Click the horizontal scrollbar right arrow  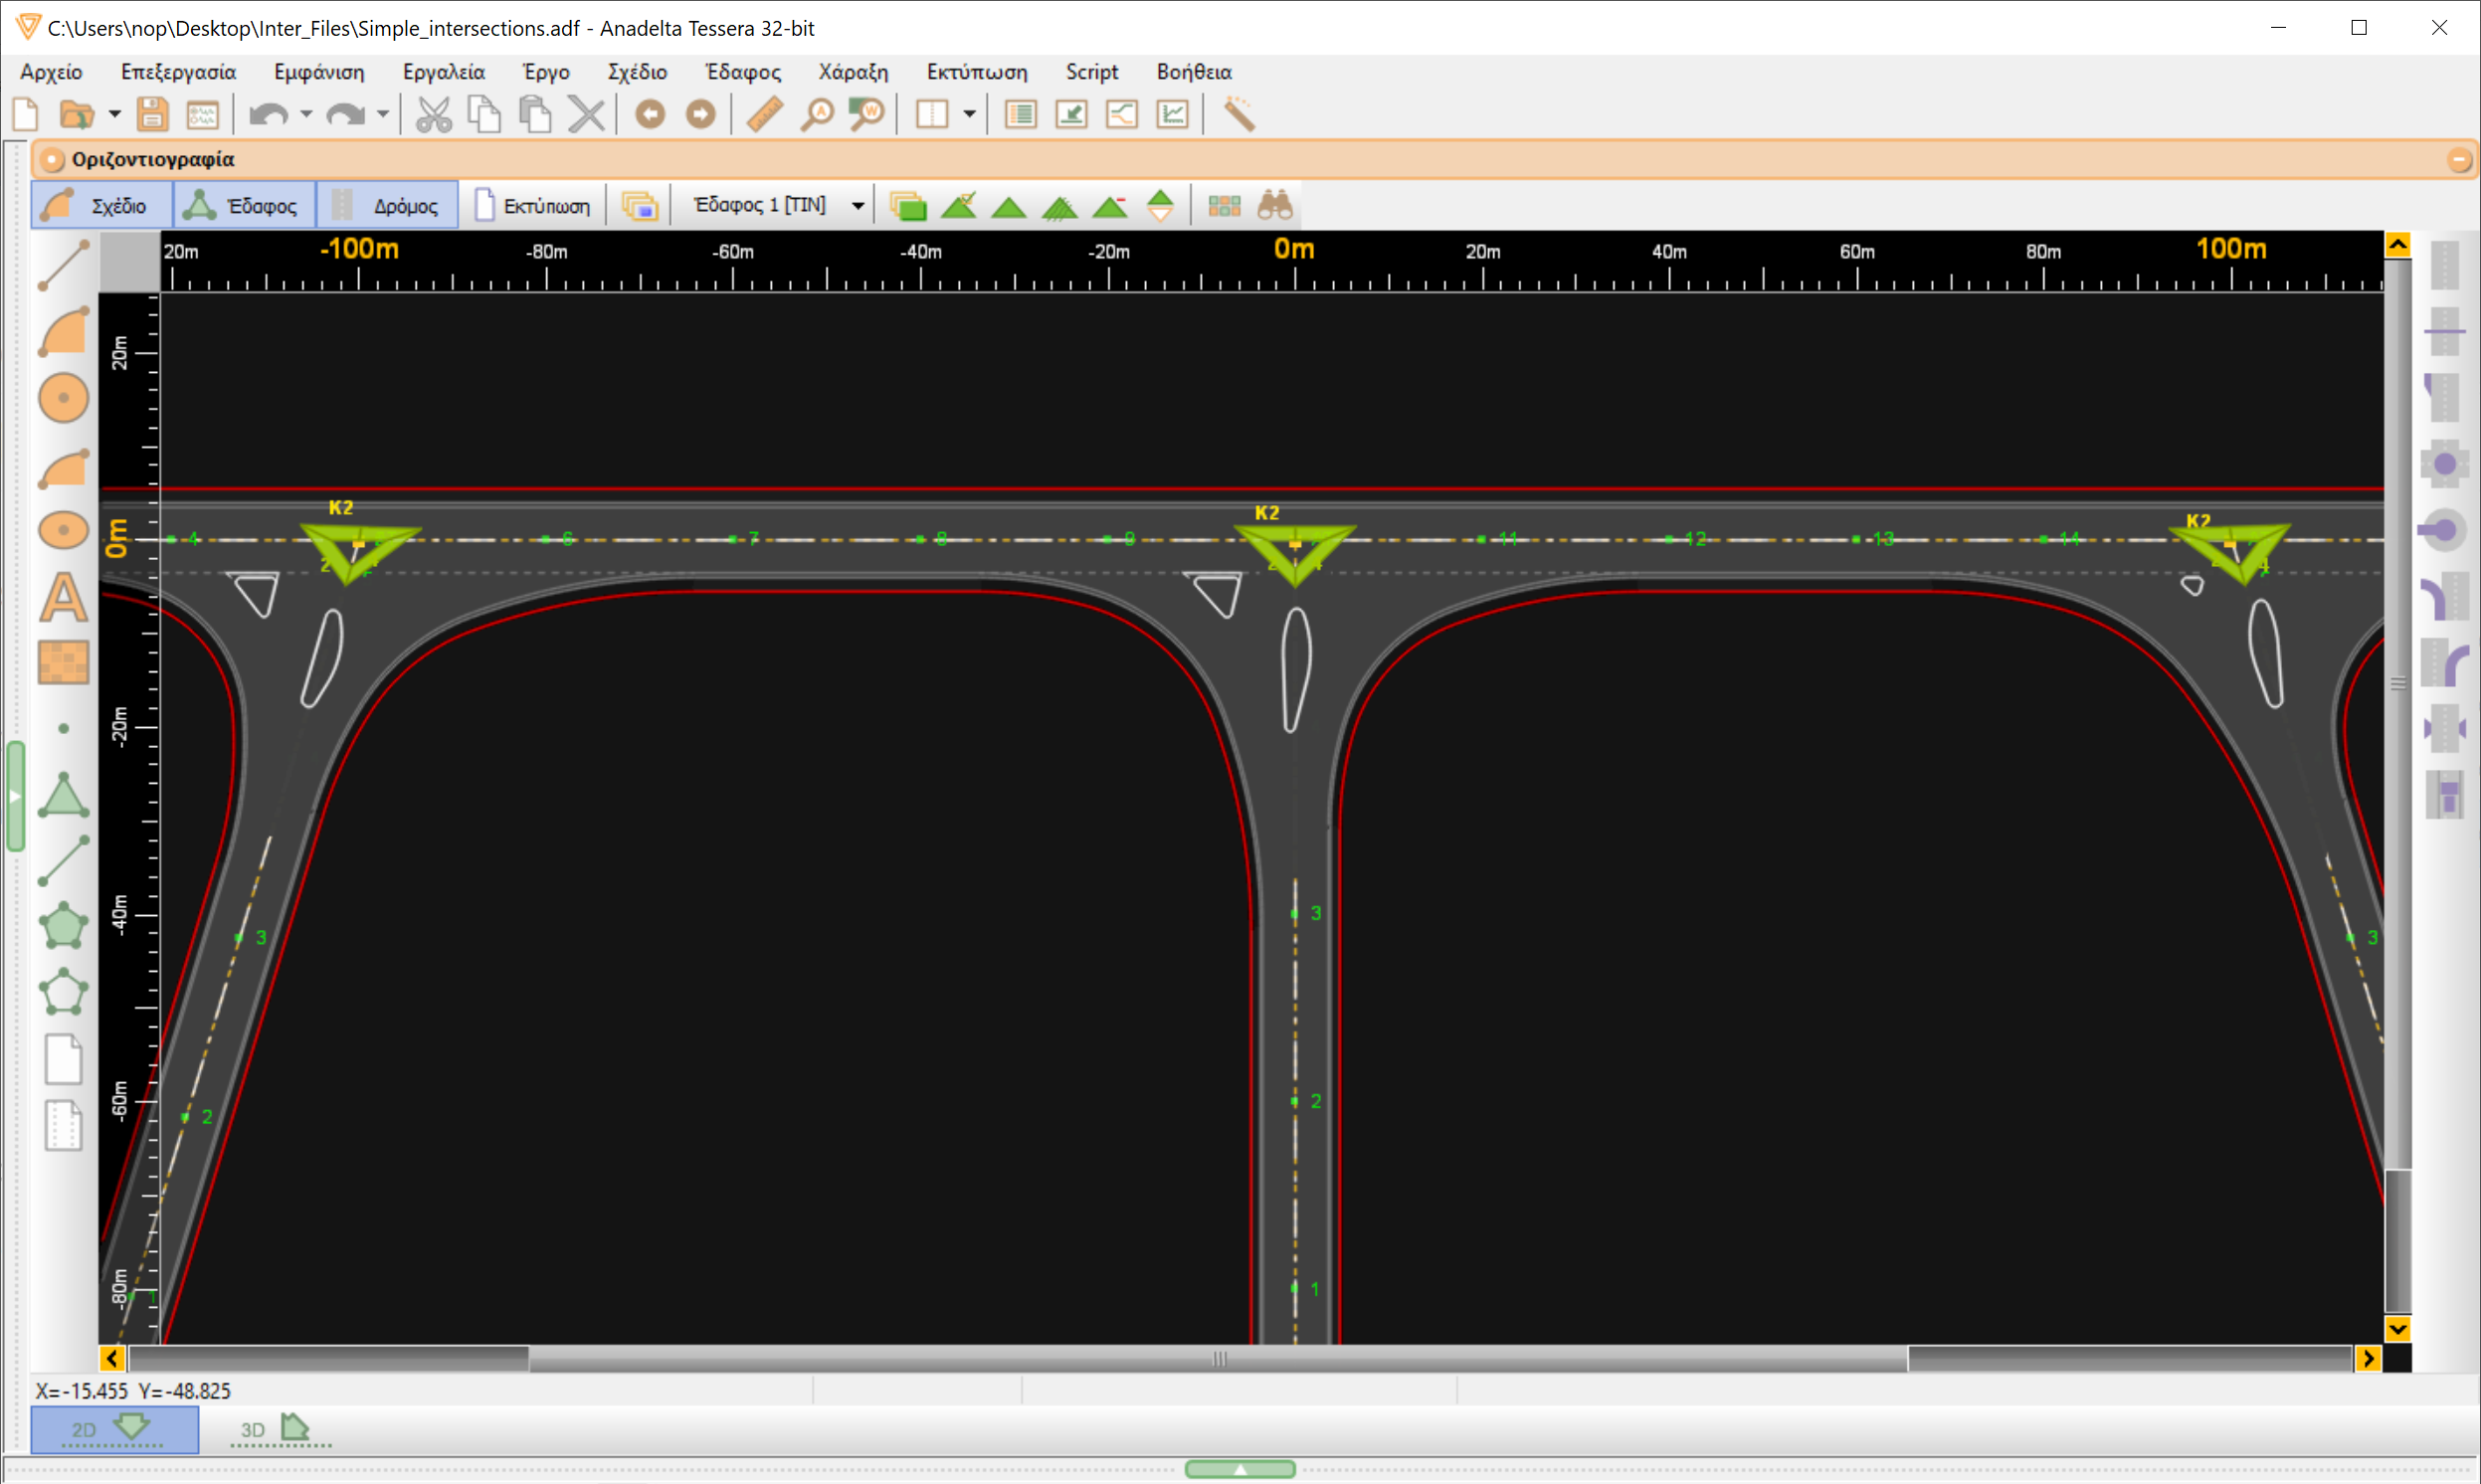pos(2369,1358)
